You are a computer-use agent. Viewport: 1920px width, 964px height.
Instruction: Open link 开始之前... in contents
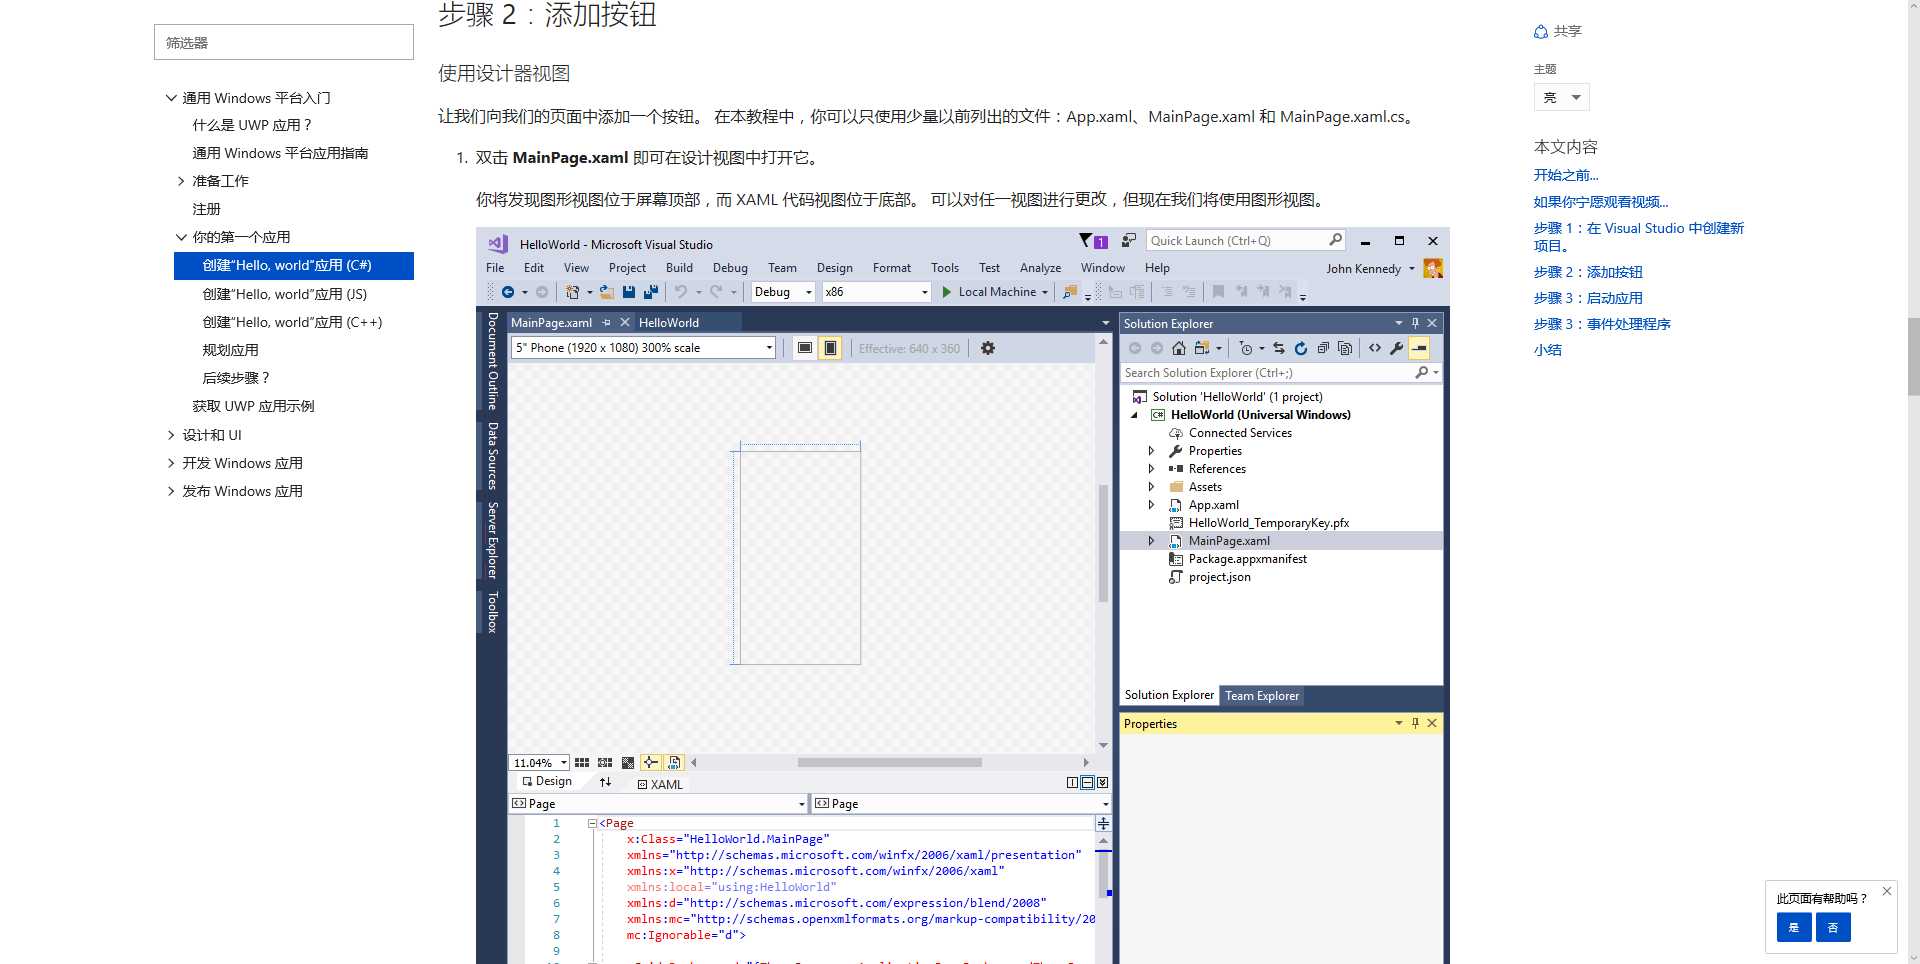(x=1566, y=175)
